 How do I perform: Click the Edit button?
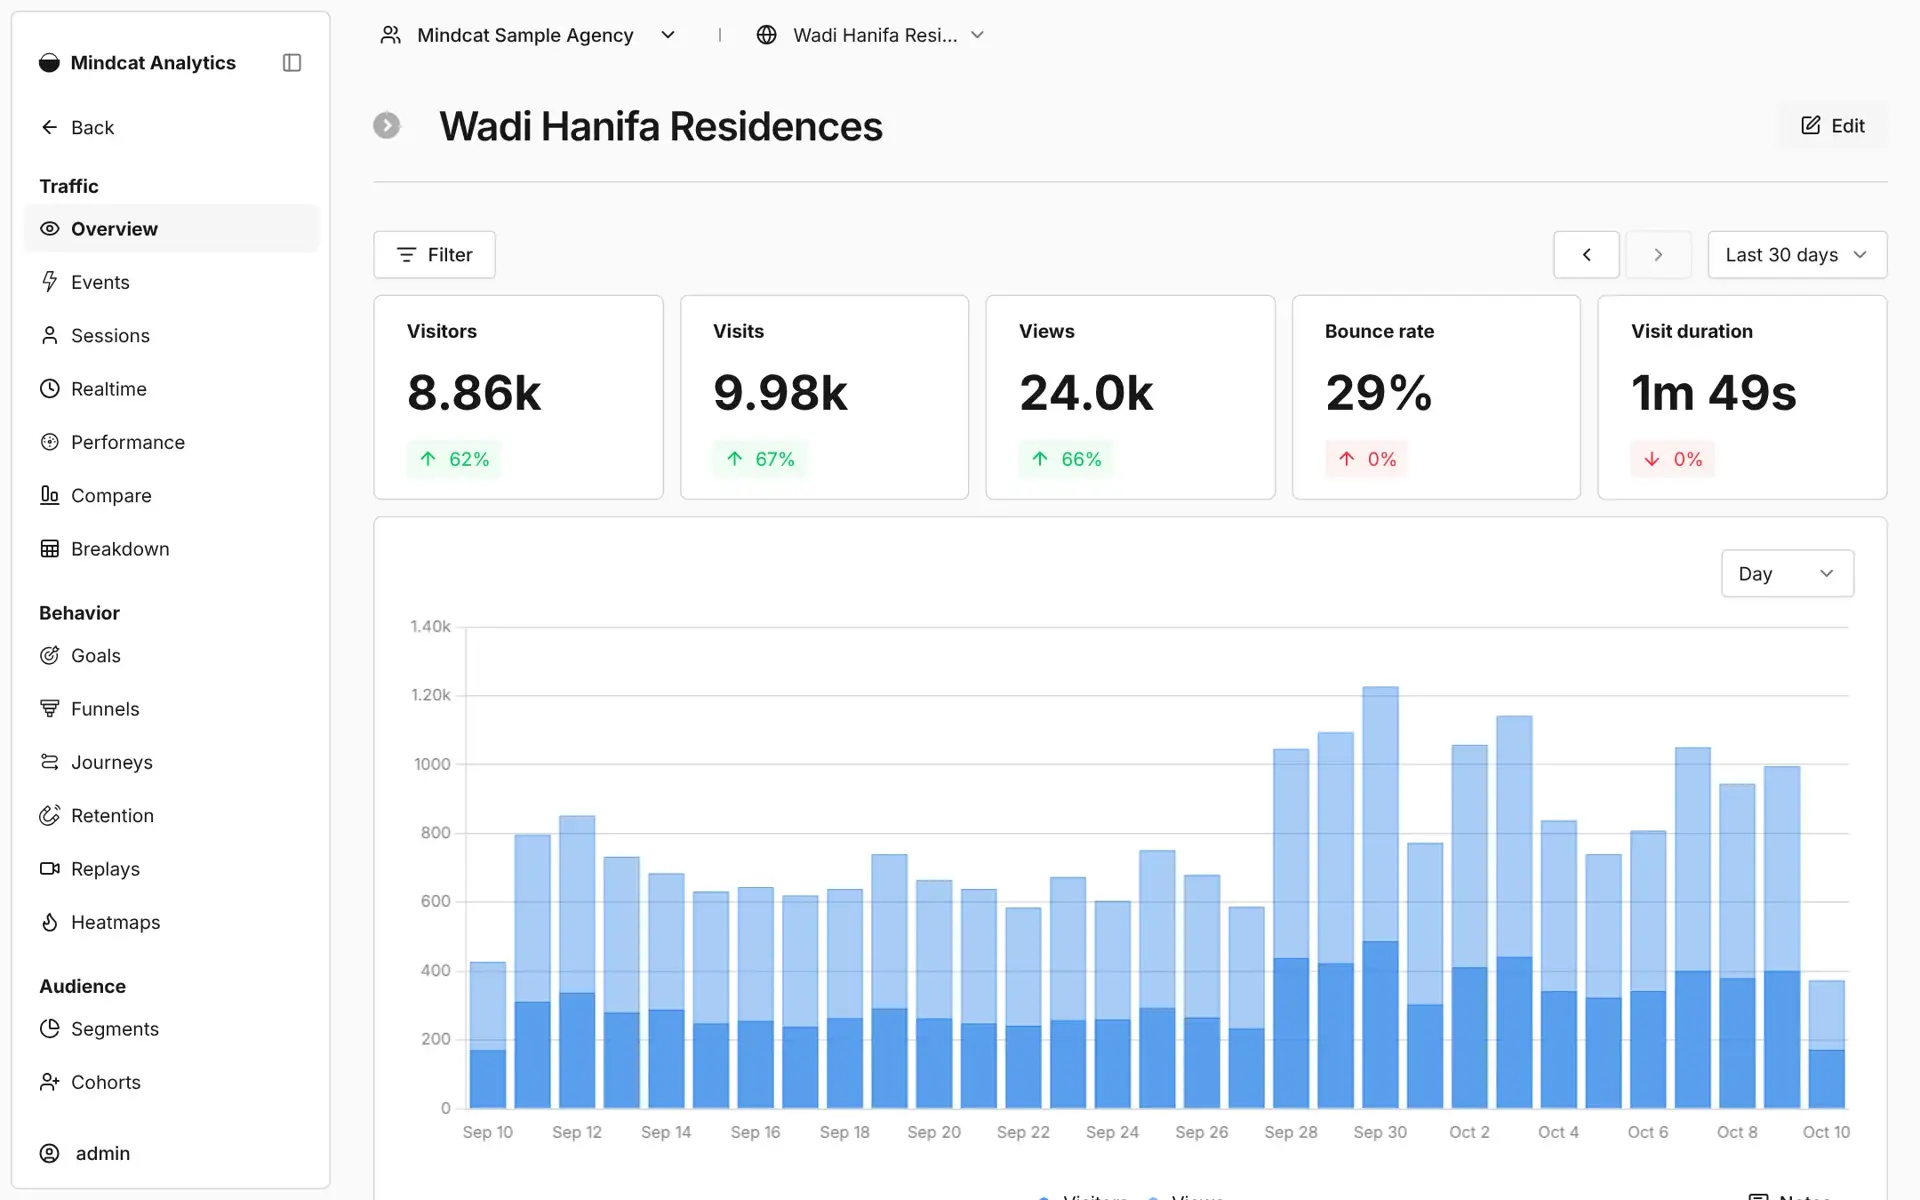(1833, 126)
